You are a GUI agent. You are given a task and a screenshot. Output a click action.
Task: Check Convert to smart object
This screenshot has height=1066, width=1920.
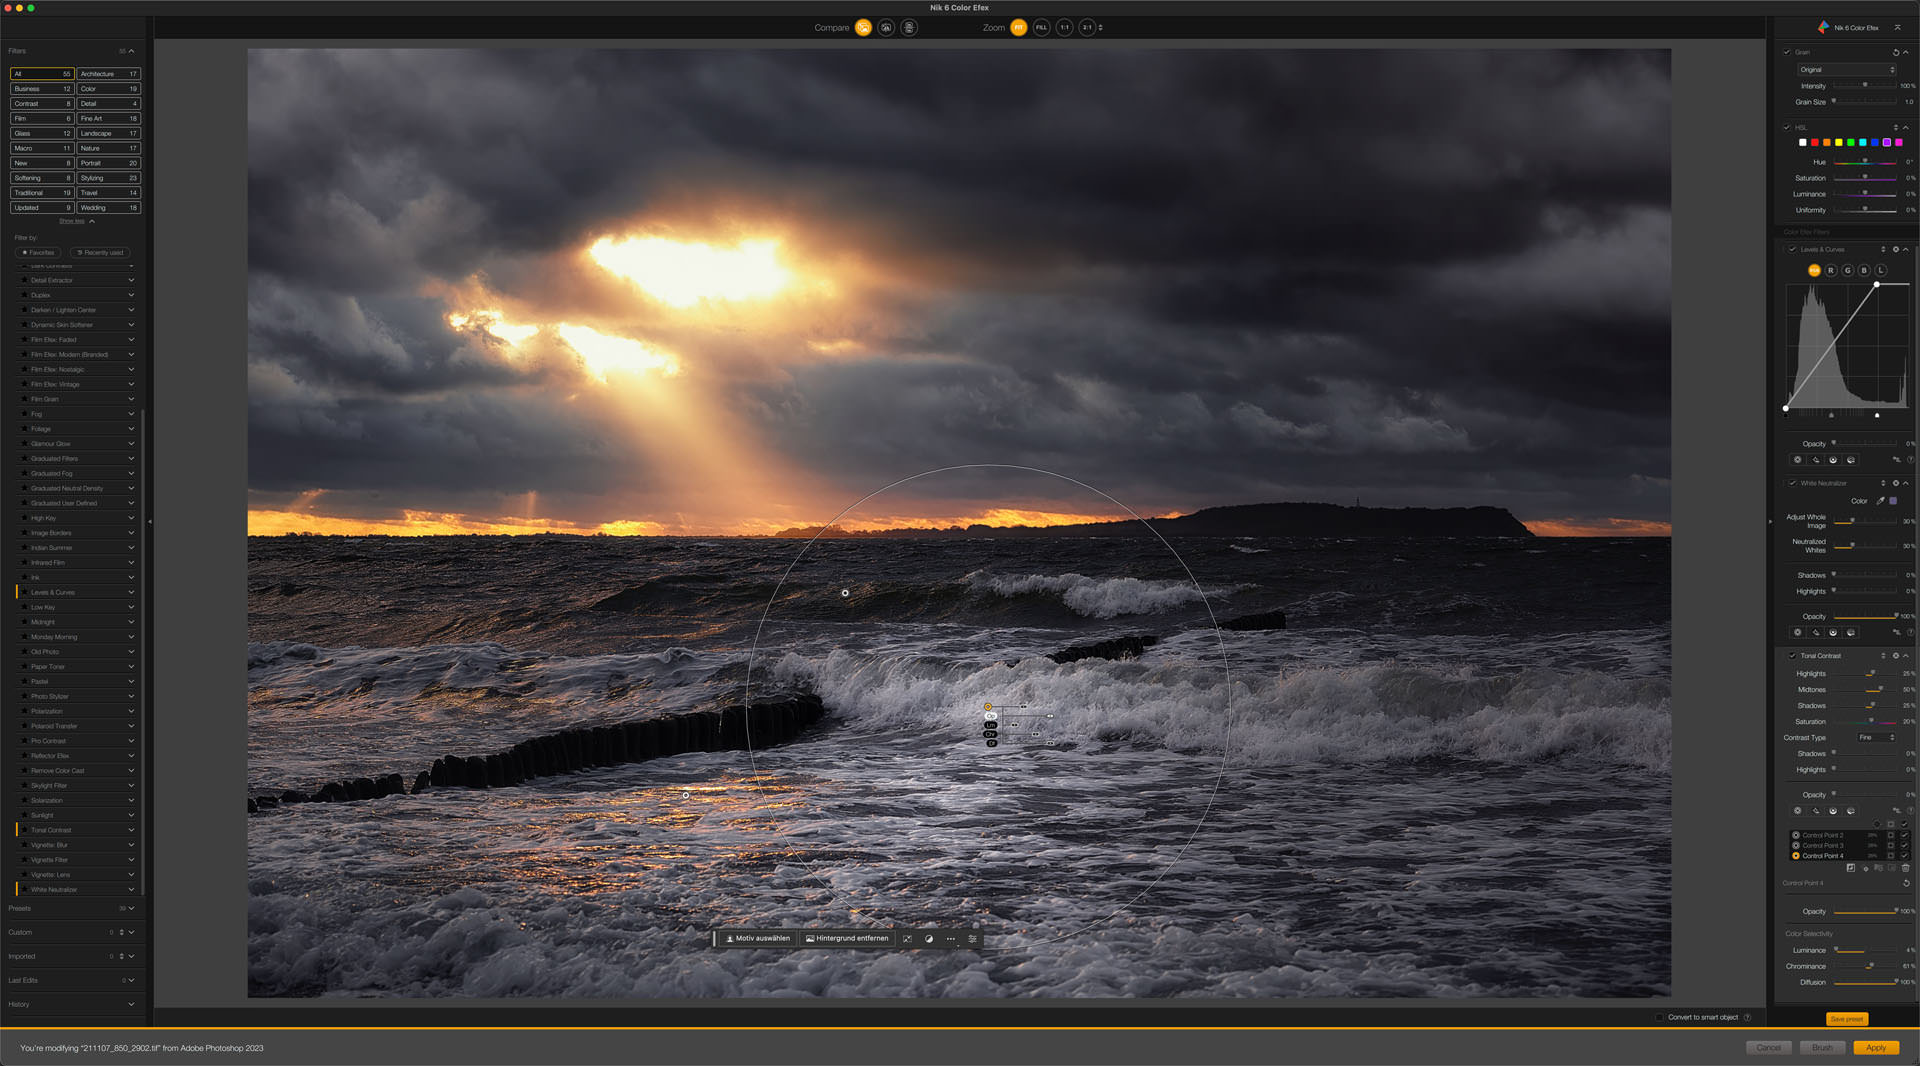[1659, 1017]
